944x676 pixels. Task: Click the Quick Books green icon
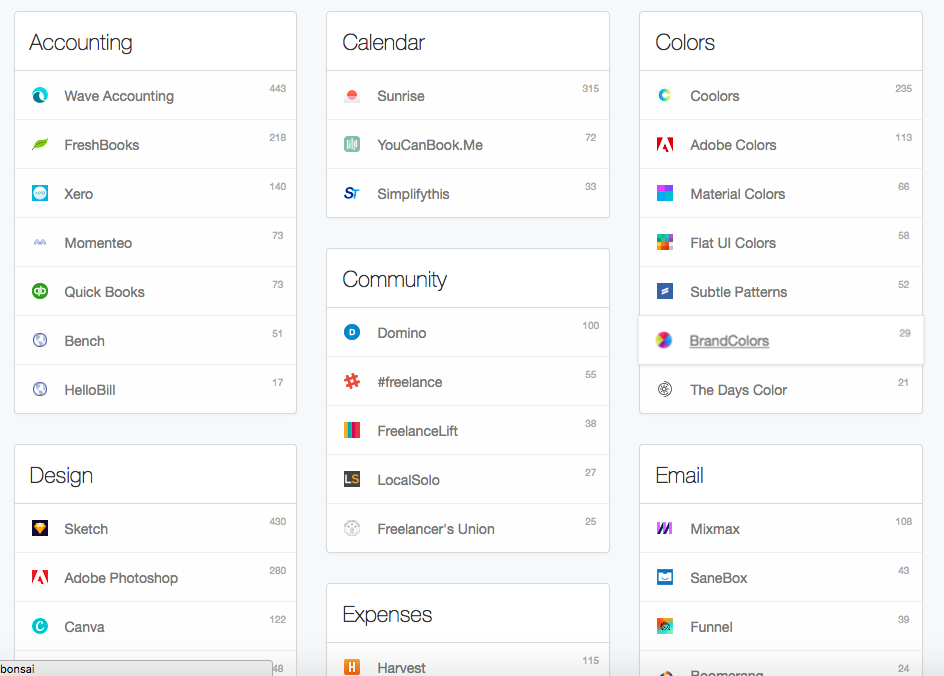click(x=40, y=291)
